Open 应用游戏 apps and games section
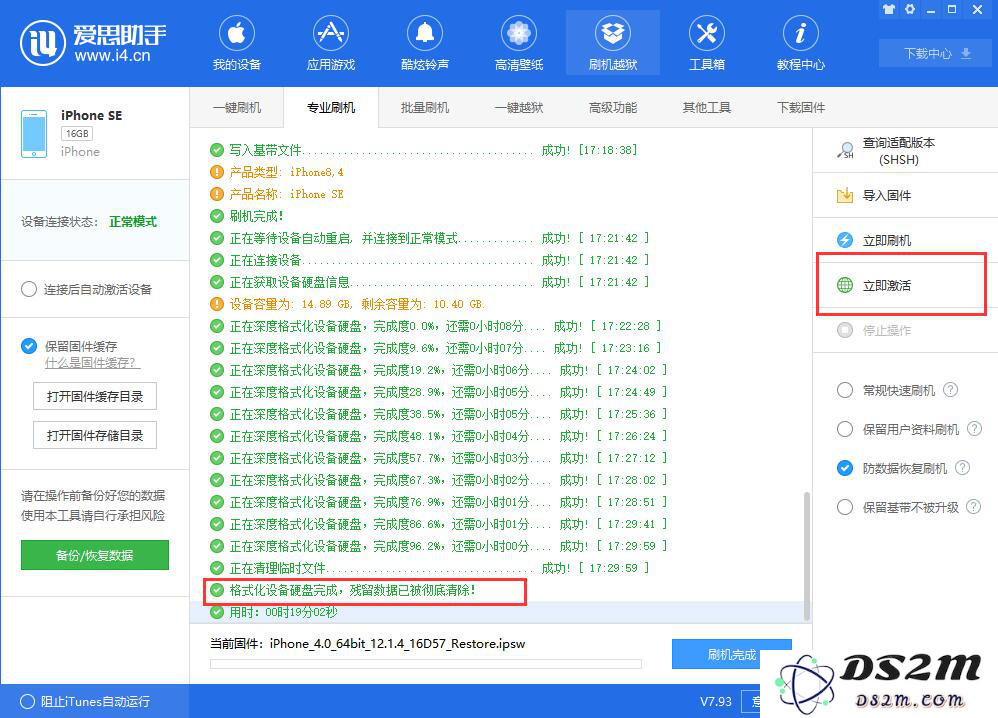Image resolution: width=998 pixels, height=718 pixels. point(330,43)
